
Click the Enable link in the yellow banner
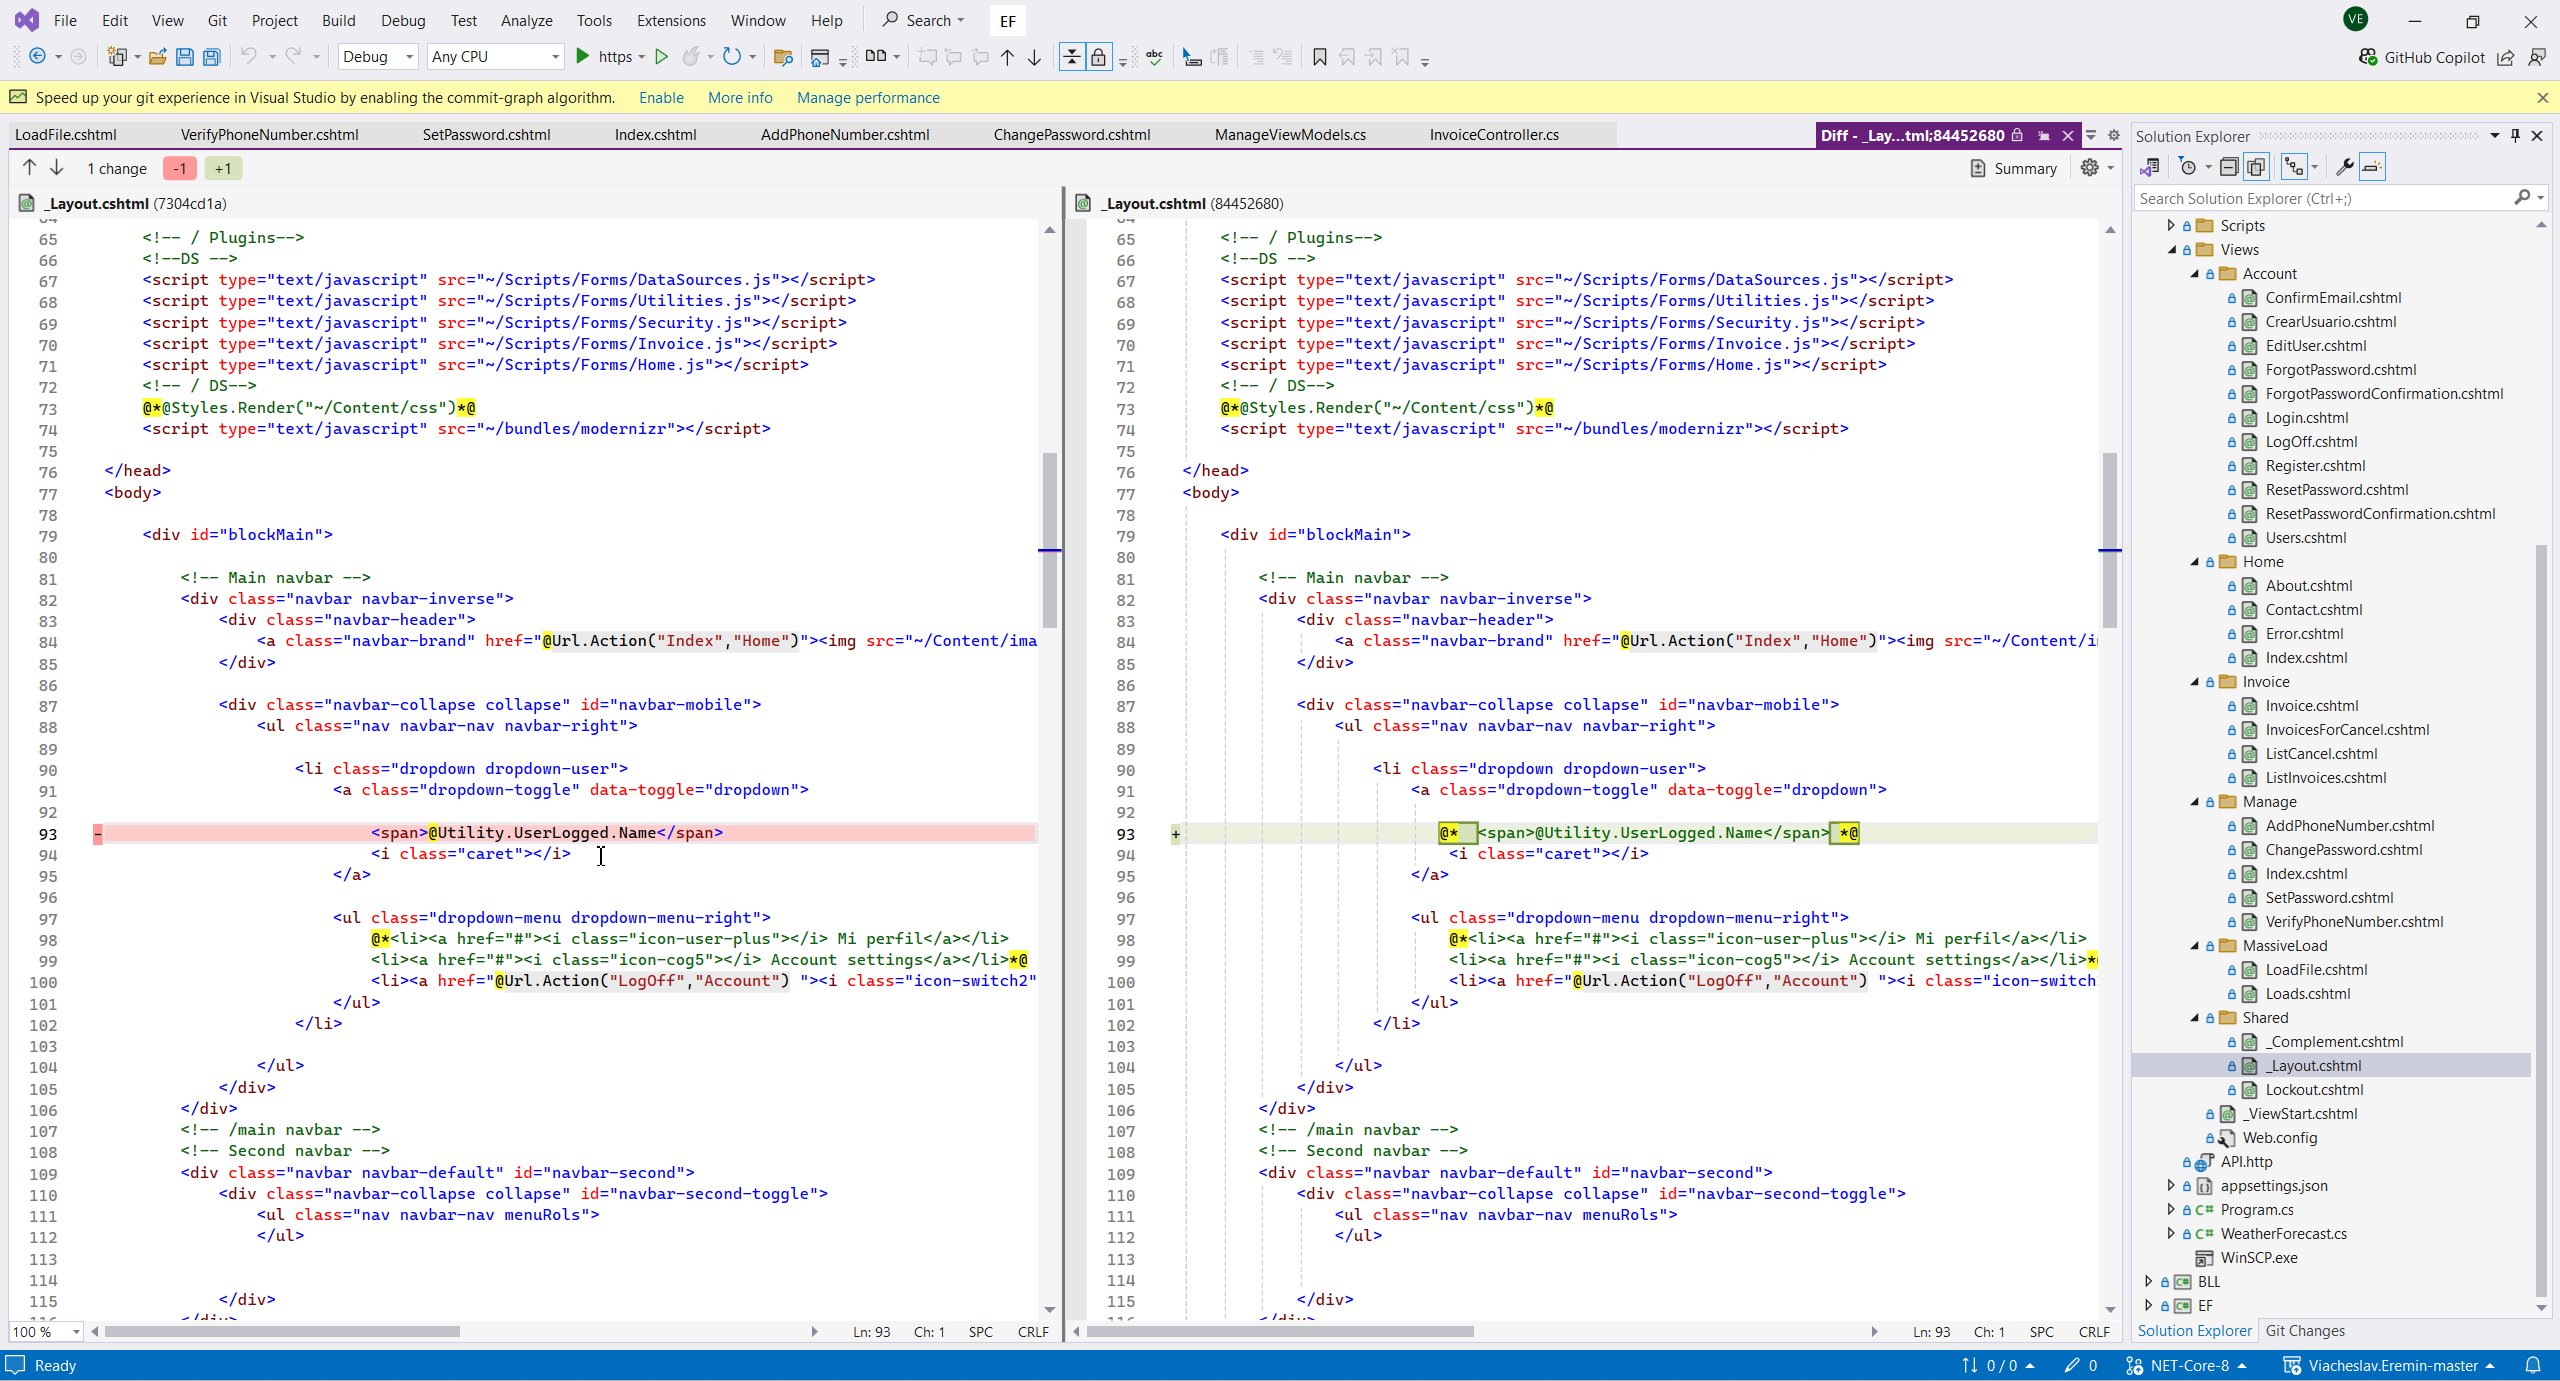(x=661, y=98)
